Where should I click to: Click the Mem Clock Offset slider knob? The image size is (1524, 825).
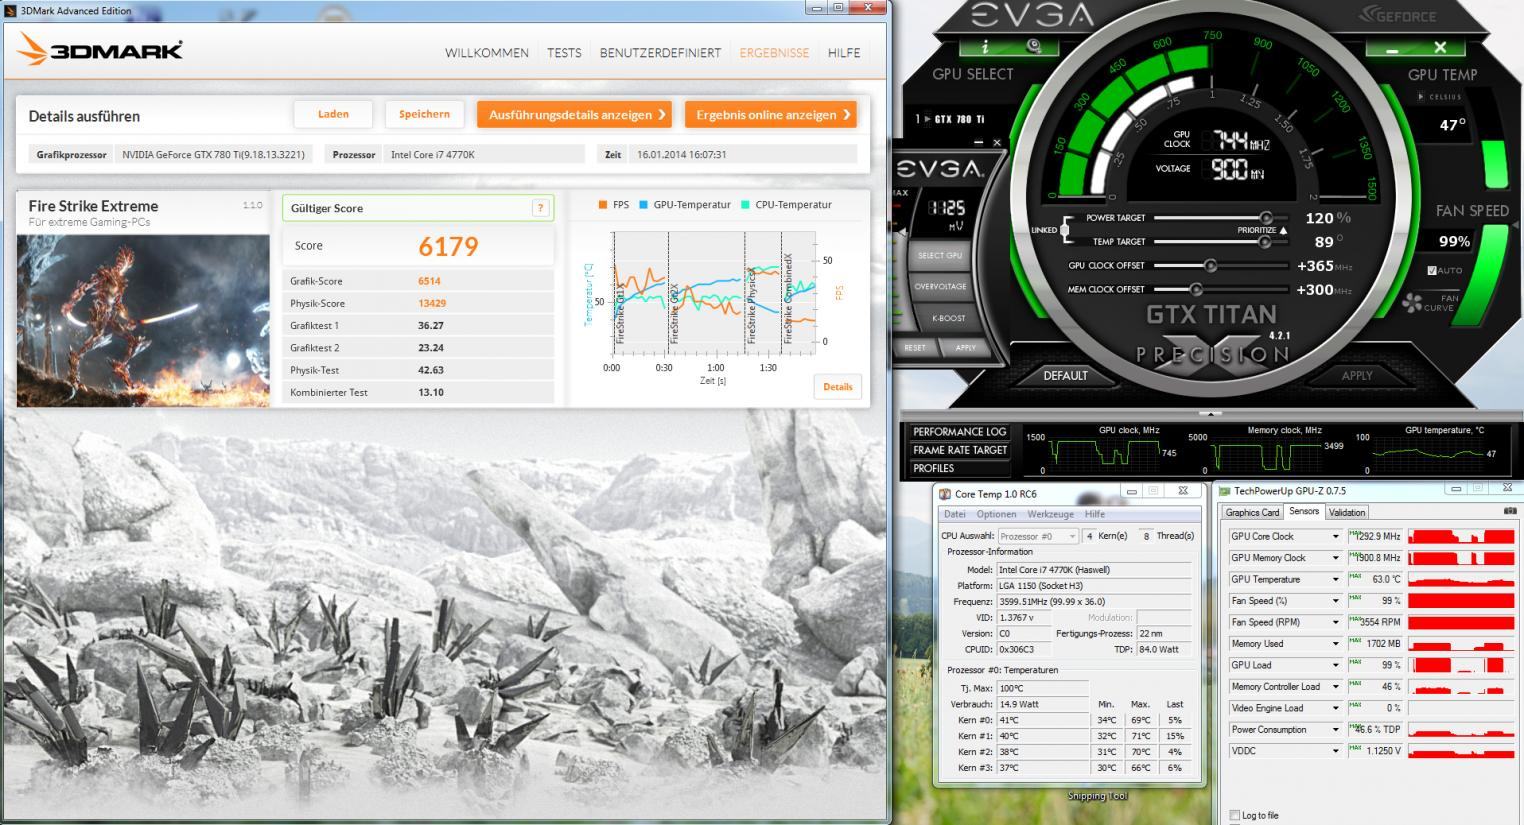point(1196,290)
